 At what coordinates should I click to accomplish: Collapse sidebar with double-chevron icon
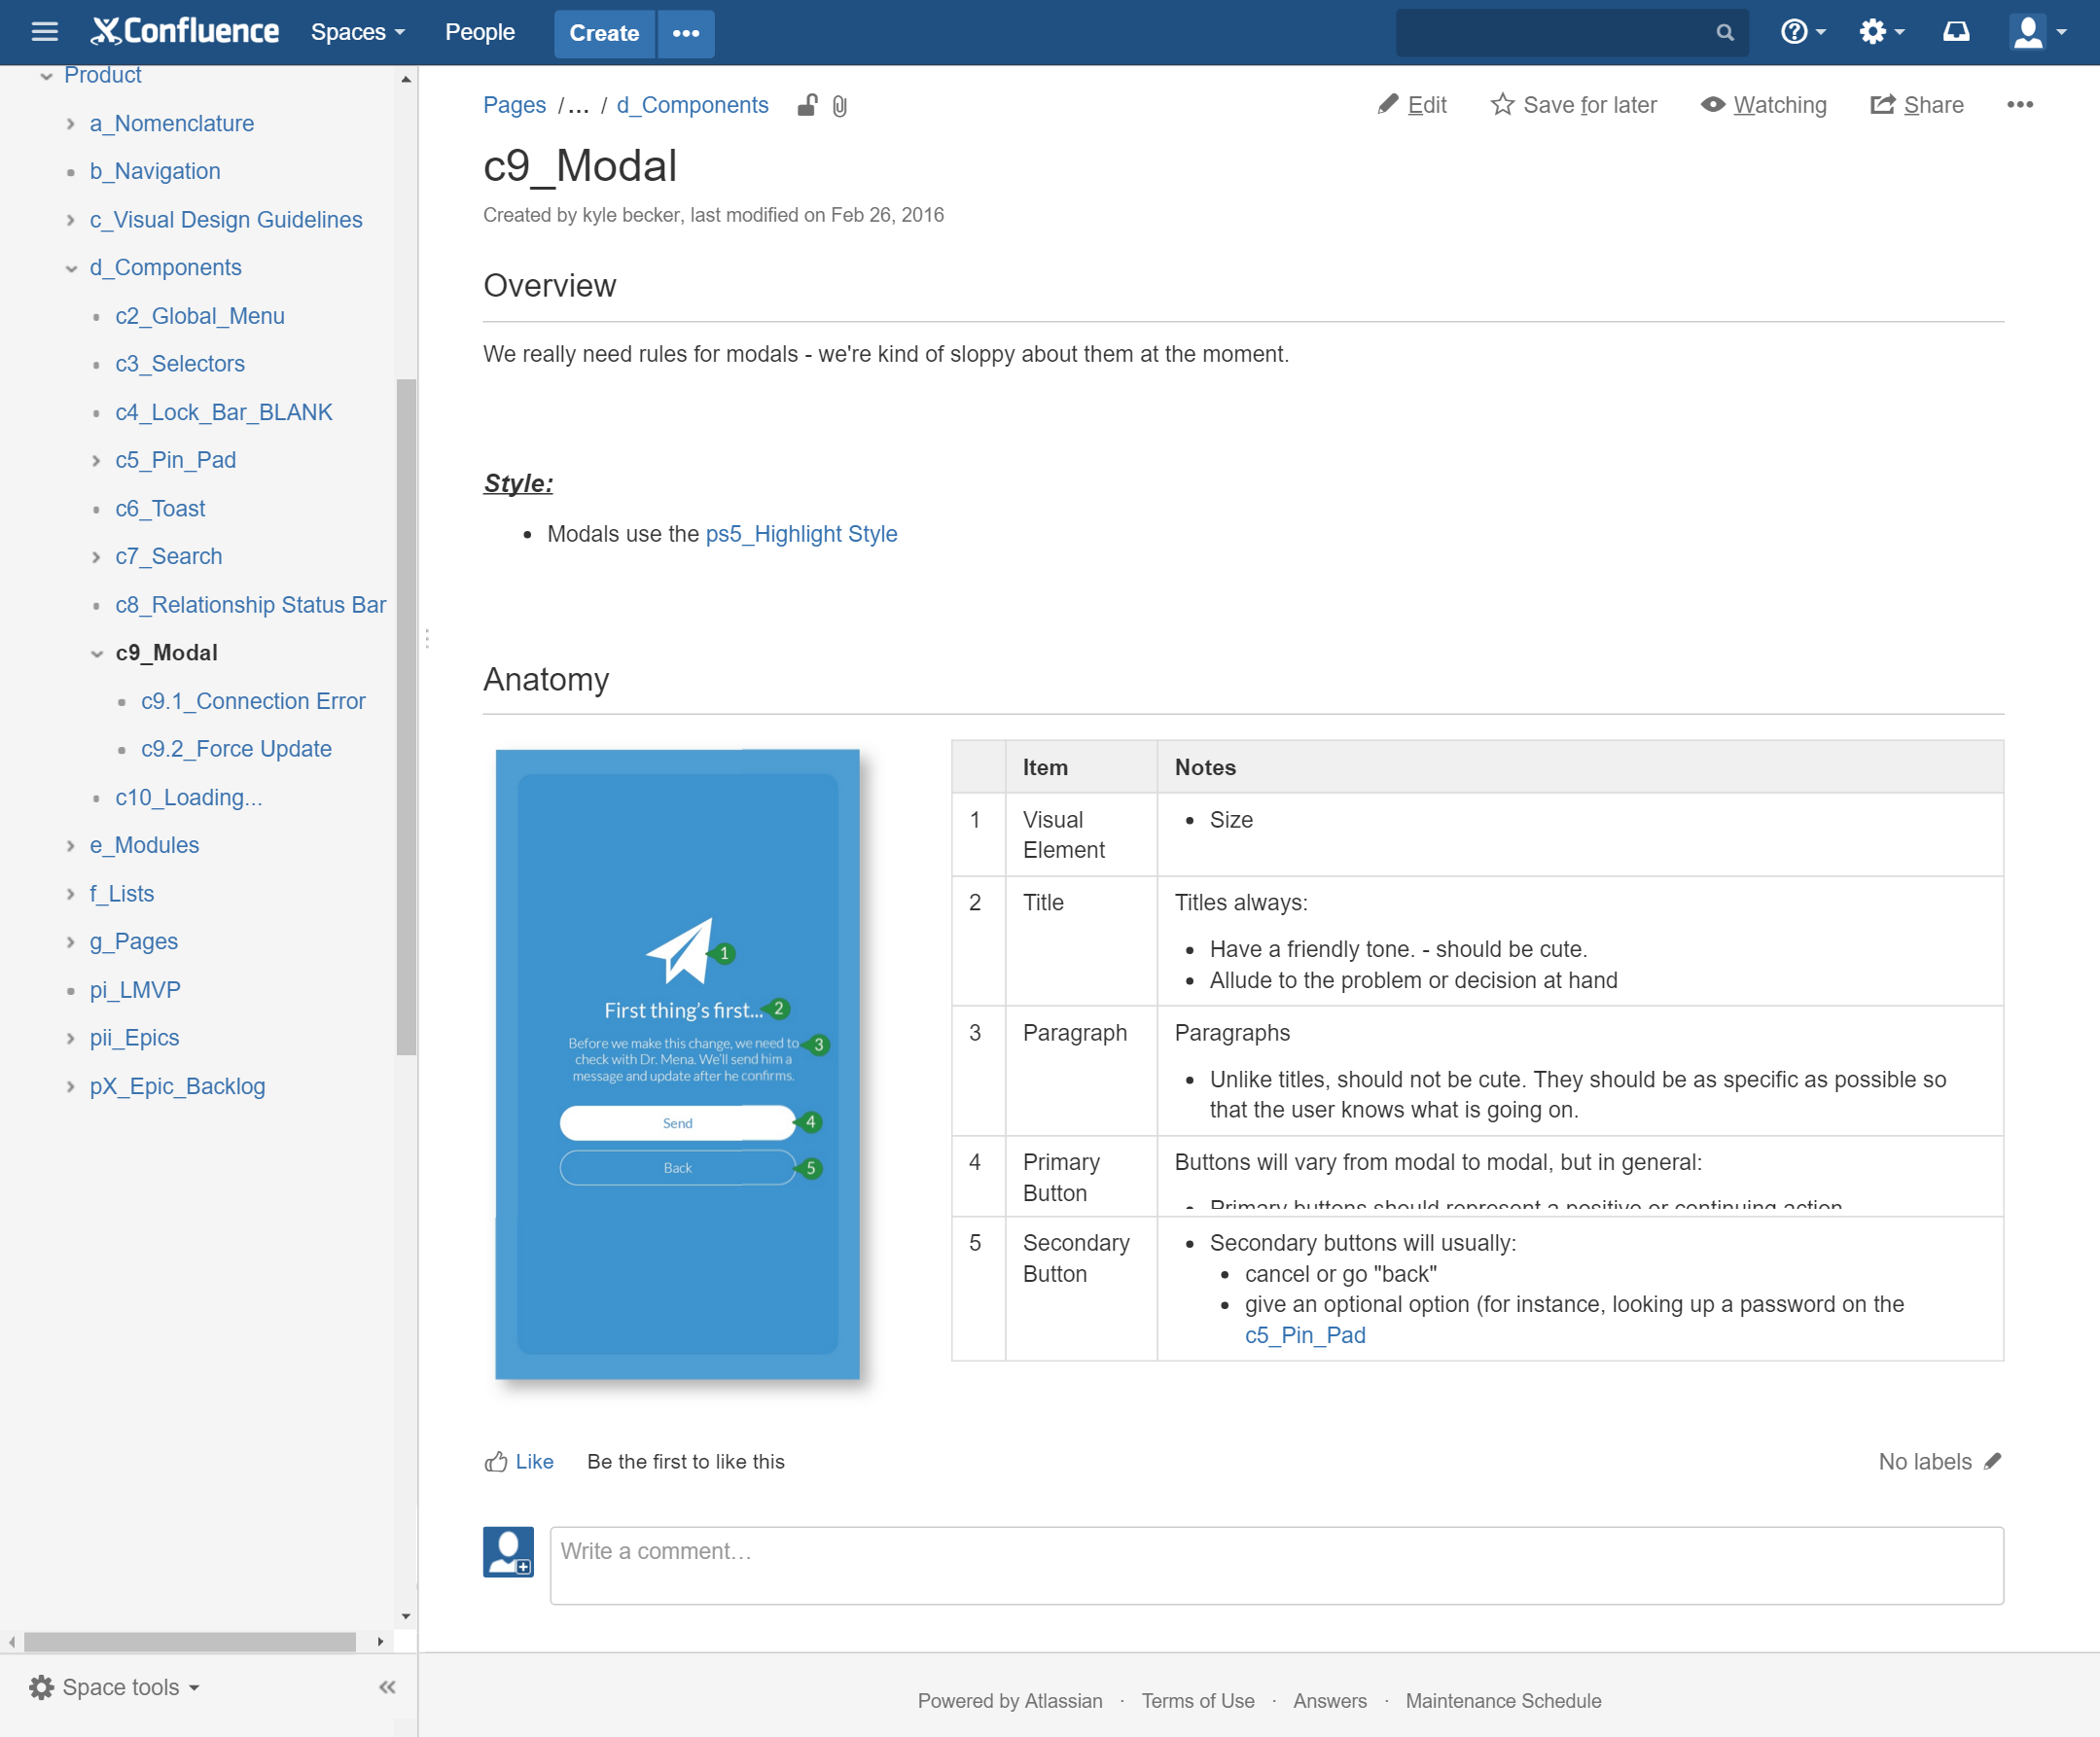click(387, 1687)
